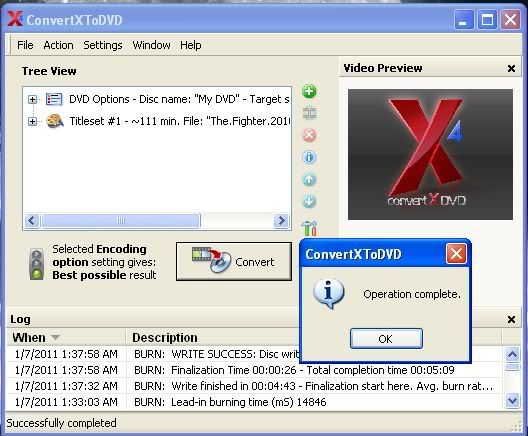The image size is (528, 436).
Task: Close the Operation complete dialog
Action: (x=456, y=254)
